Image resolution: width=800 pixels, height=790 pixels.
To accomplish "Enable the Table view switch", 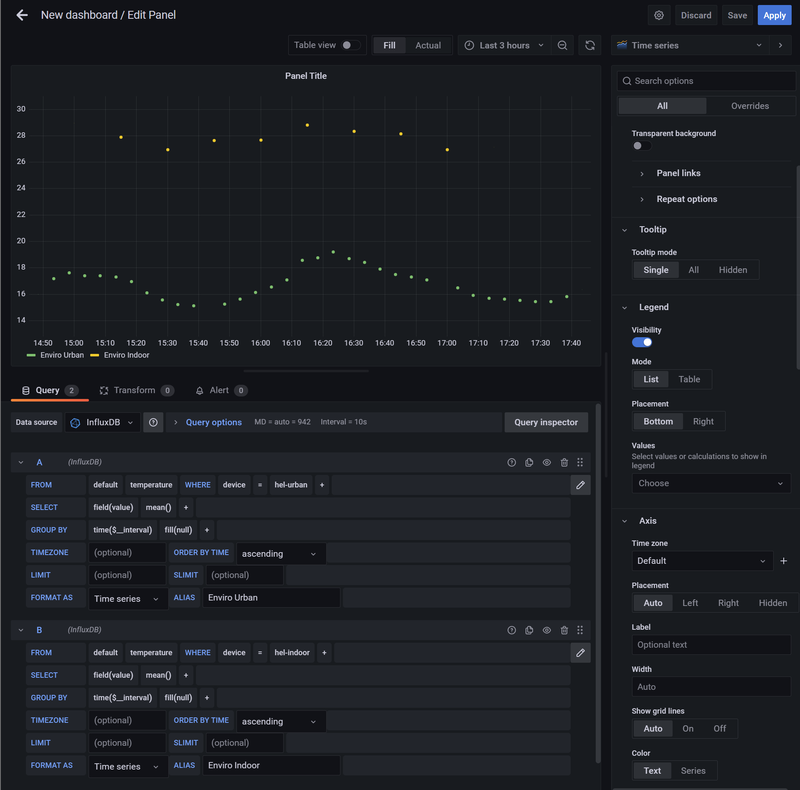I will tap(350, 45).
